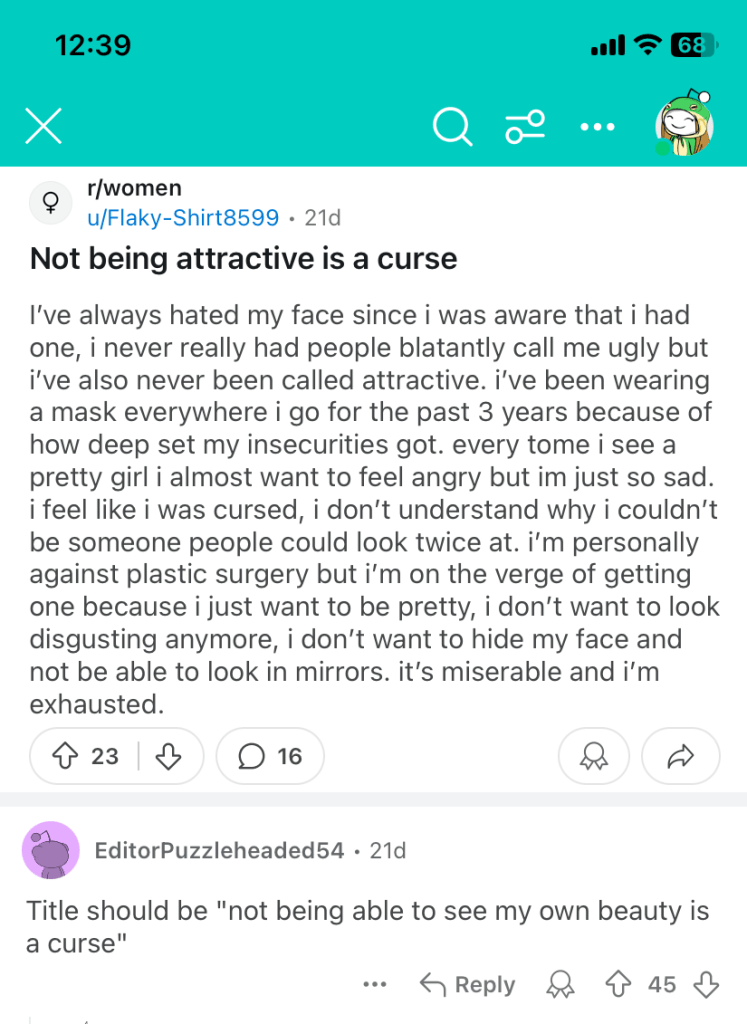
Task: Downvote EditorPuzzleheaded54's comment
Action: click(x=706, y=985)
